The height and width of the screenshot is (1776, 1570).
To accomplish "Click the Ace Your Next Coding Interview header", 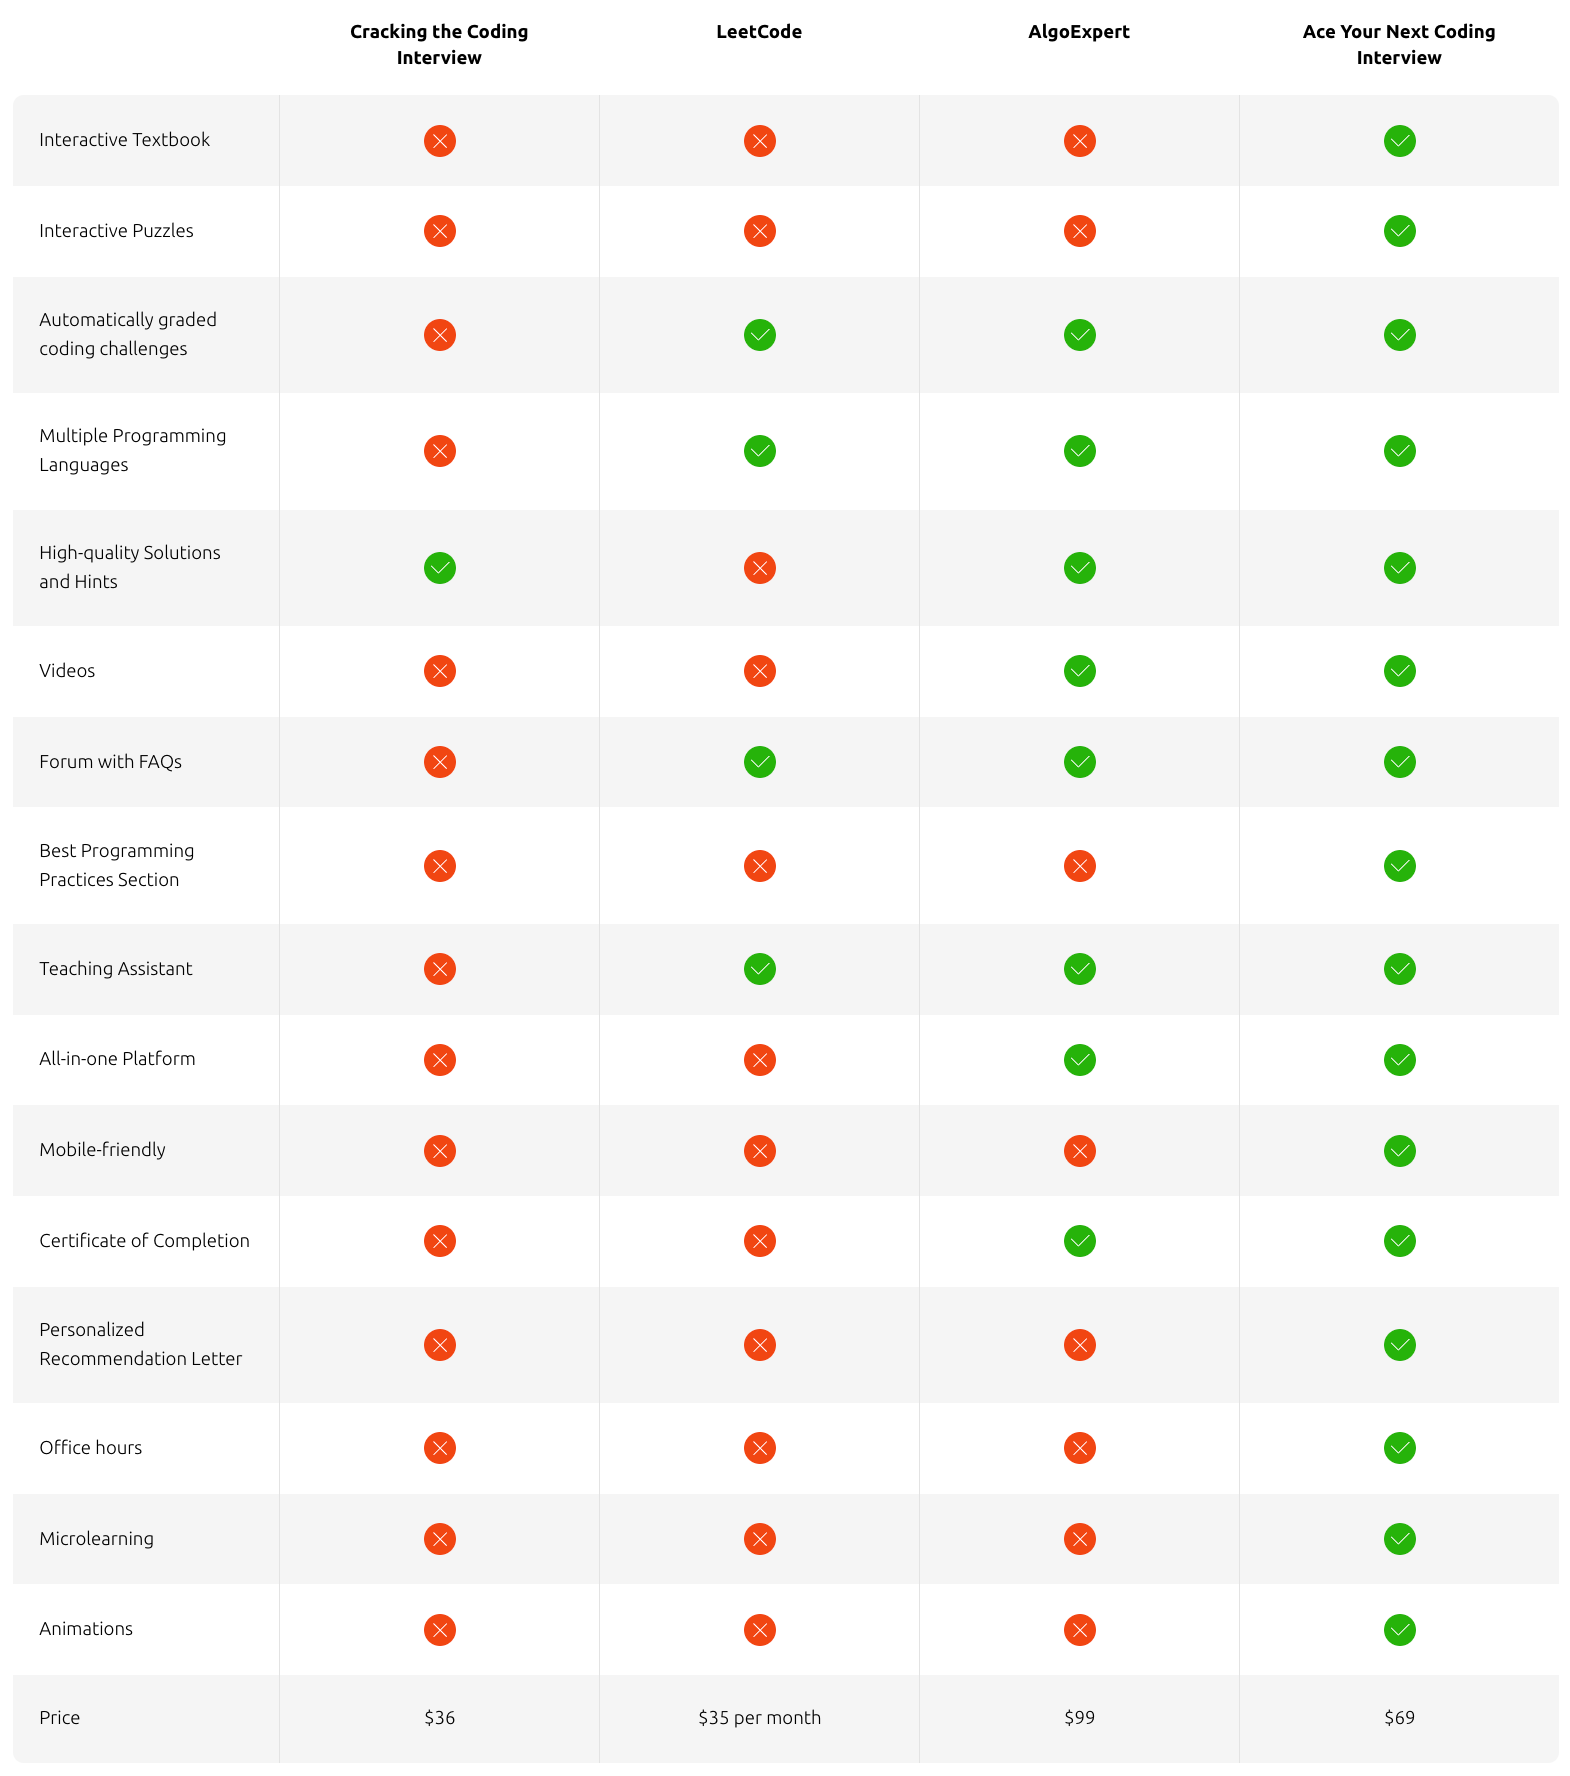I will (x=1399, y=45).
